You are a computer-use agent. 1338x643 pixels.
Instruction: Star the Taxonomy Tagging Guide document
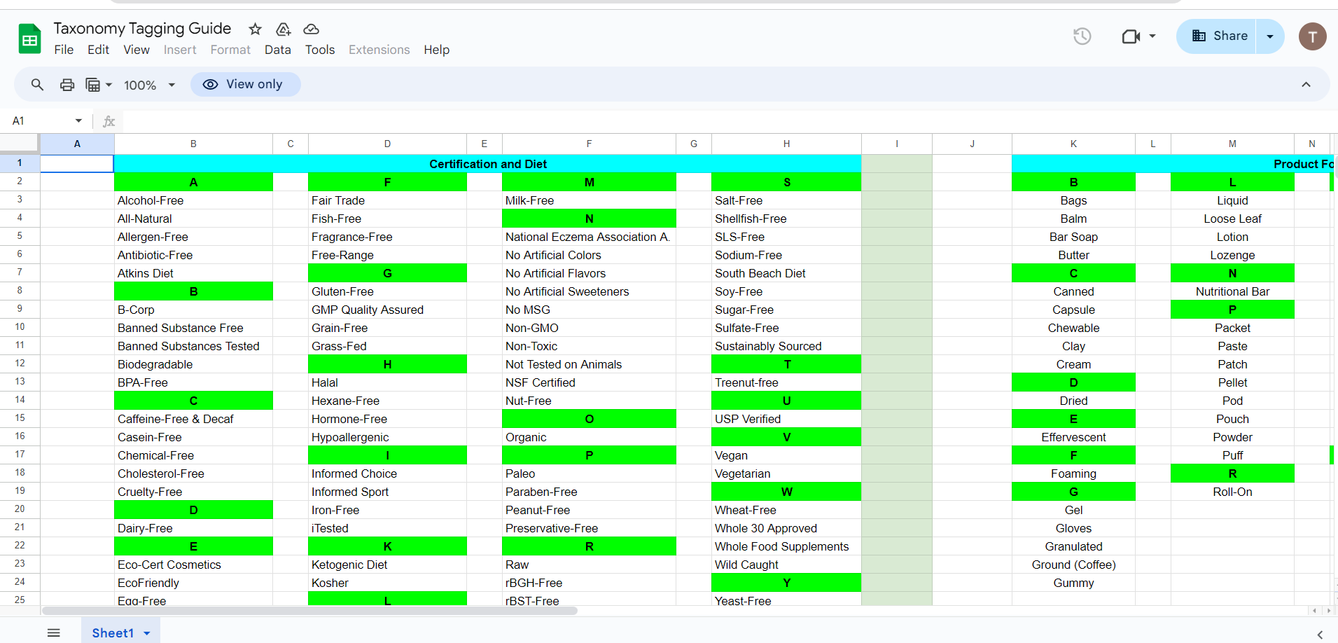click(255, 29)
